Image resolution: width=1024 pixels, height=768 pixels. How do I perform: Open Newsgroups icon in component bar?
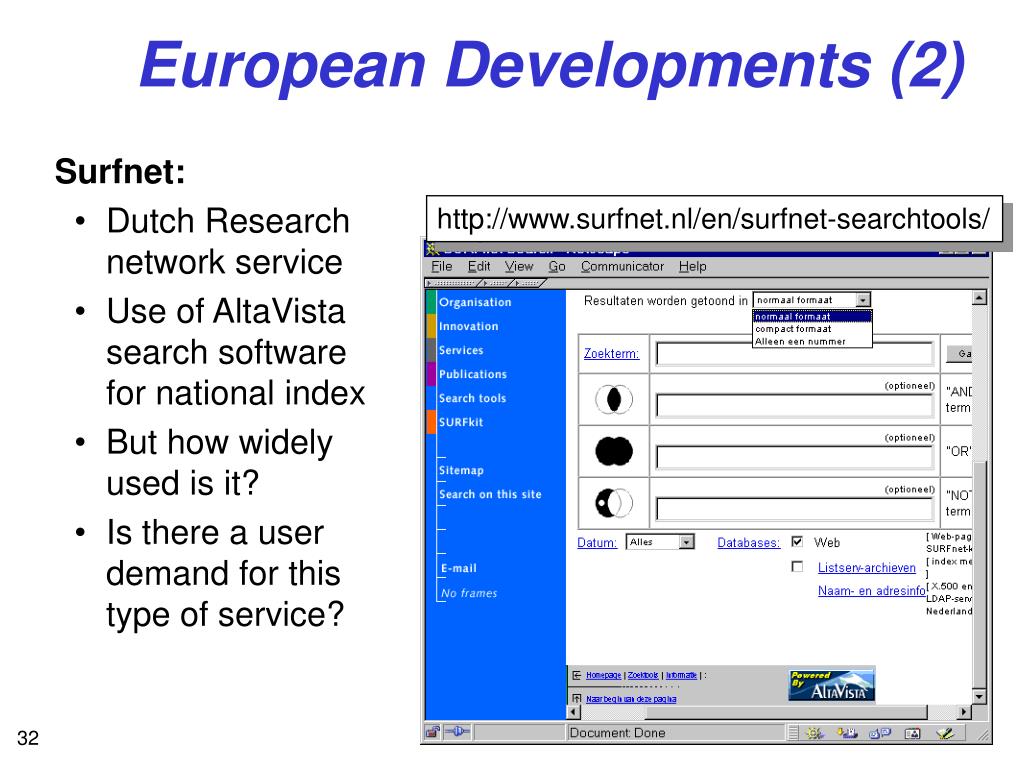(x=880, y=733)
